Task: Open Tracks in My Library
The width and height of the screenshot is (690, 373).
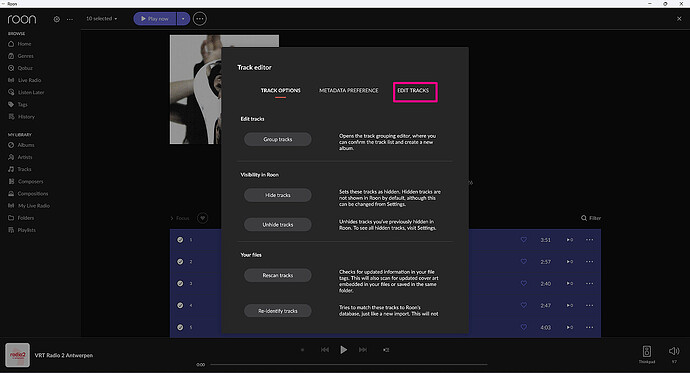Action: point(20,169)
